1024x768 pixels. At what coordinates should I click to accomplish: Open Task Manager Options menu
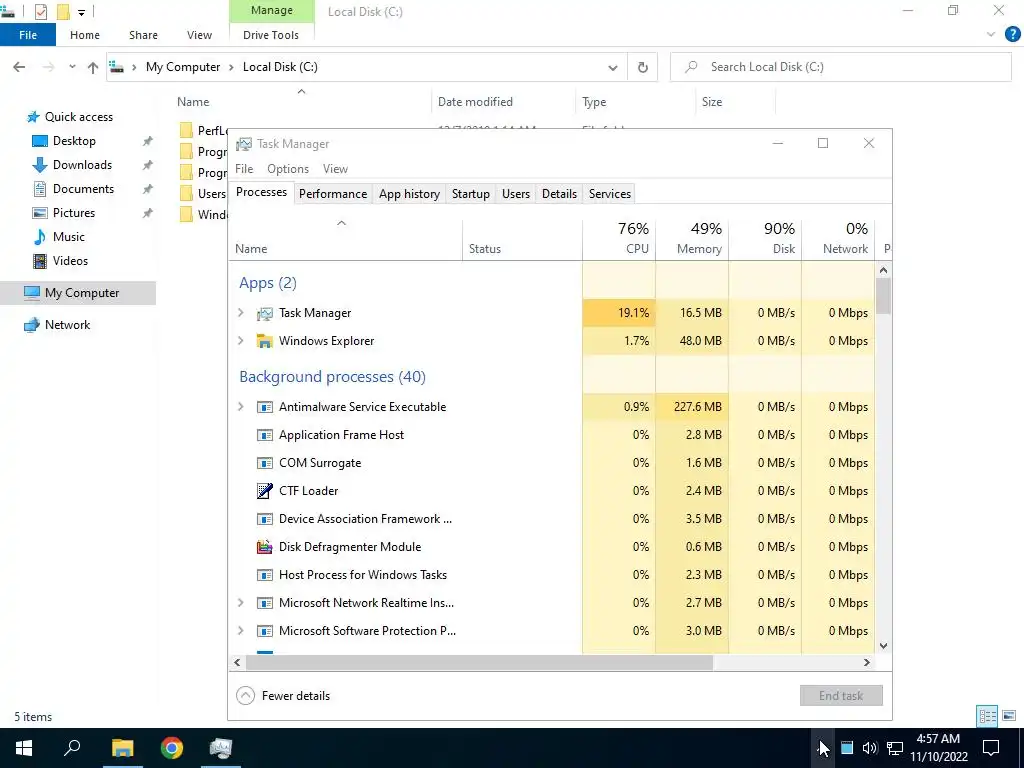pyautogui.click(x=288, y=169)
